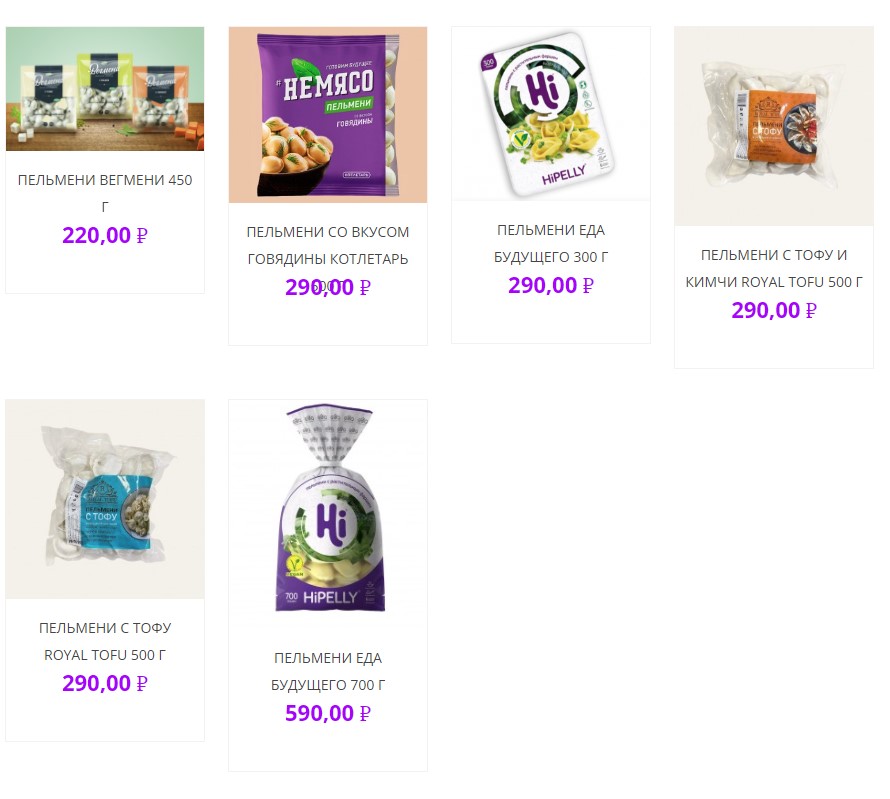Open the orange Royal Tofu kimchi package image
This screenshot has height=799, width=890.
point(774,126)
